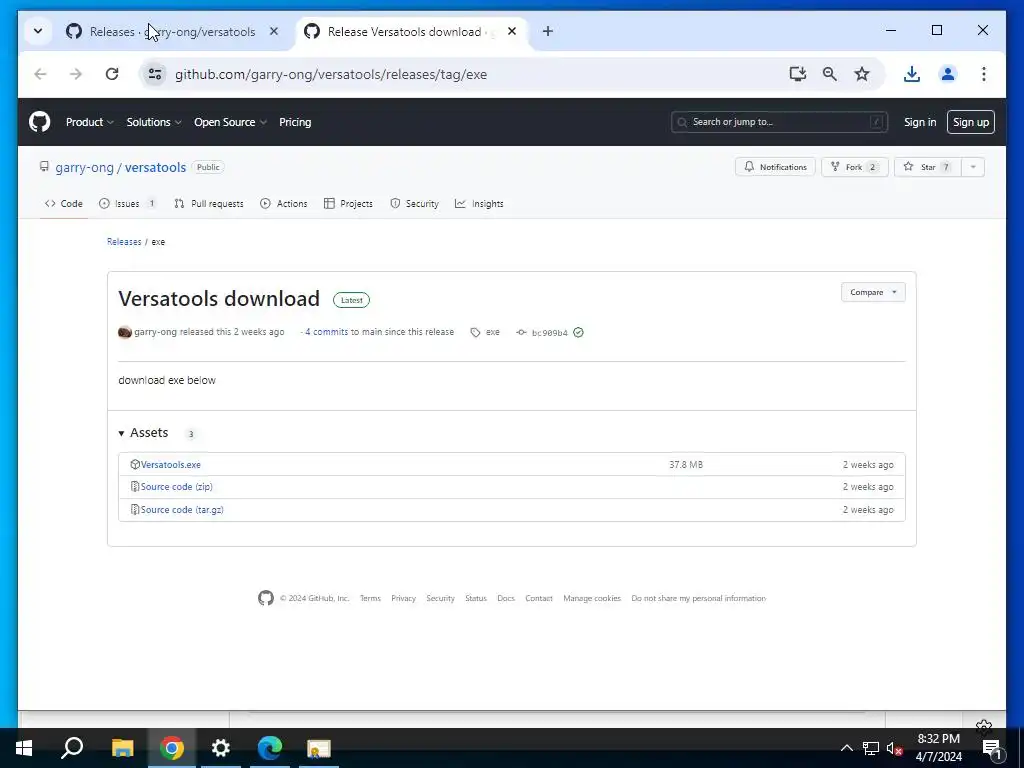
Task: Go back using the browser back arrow
Action: tap(40, 74)
